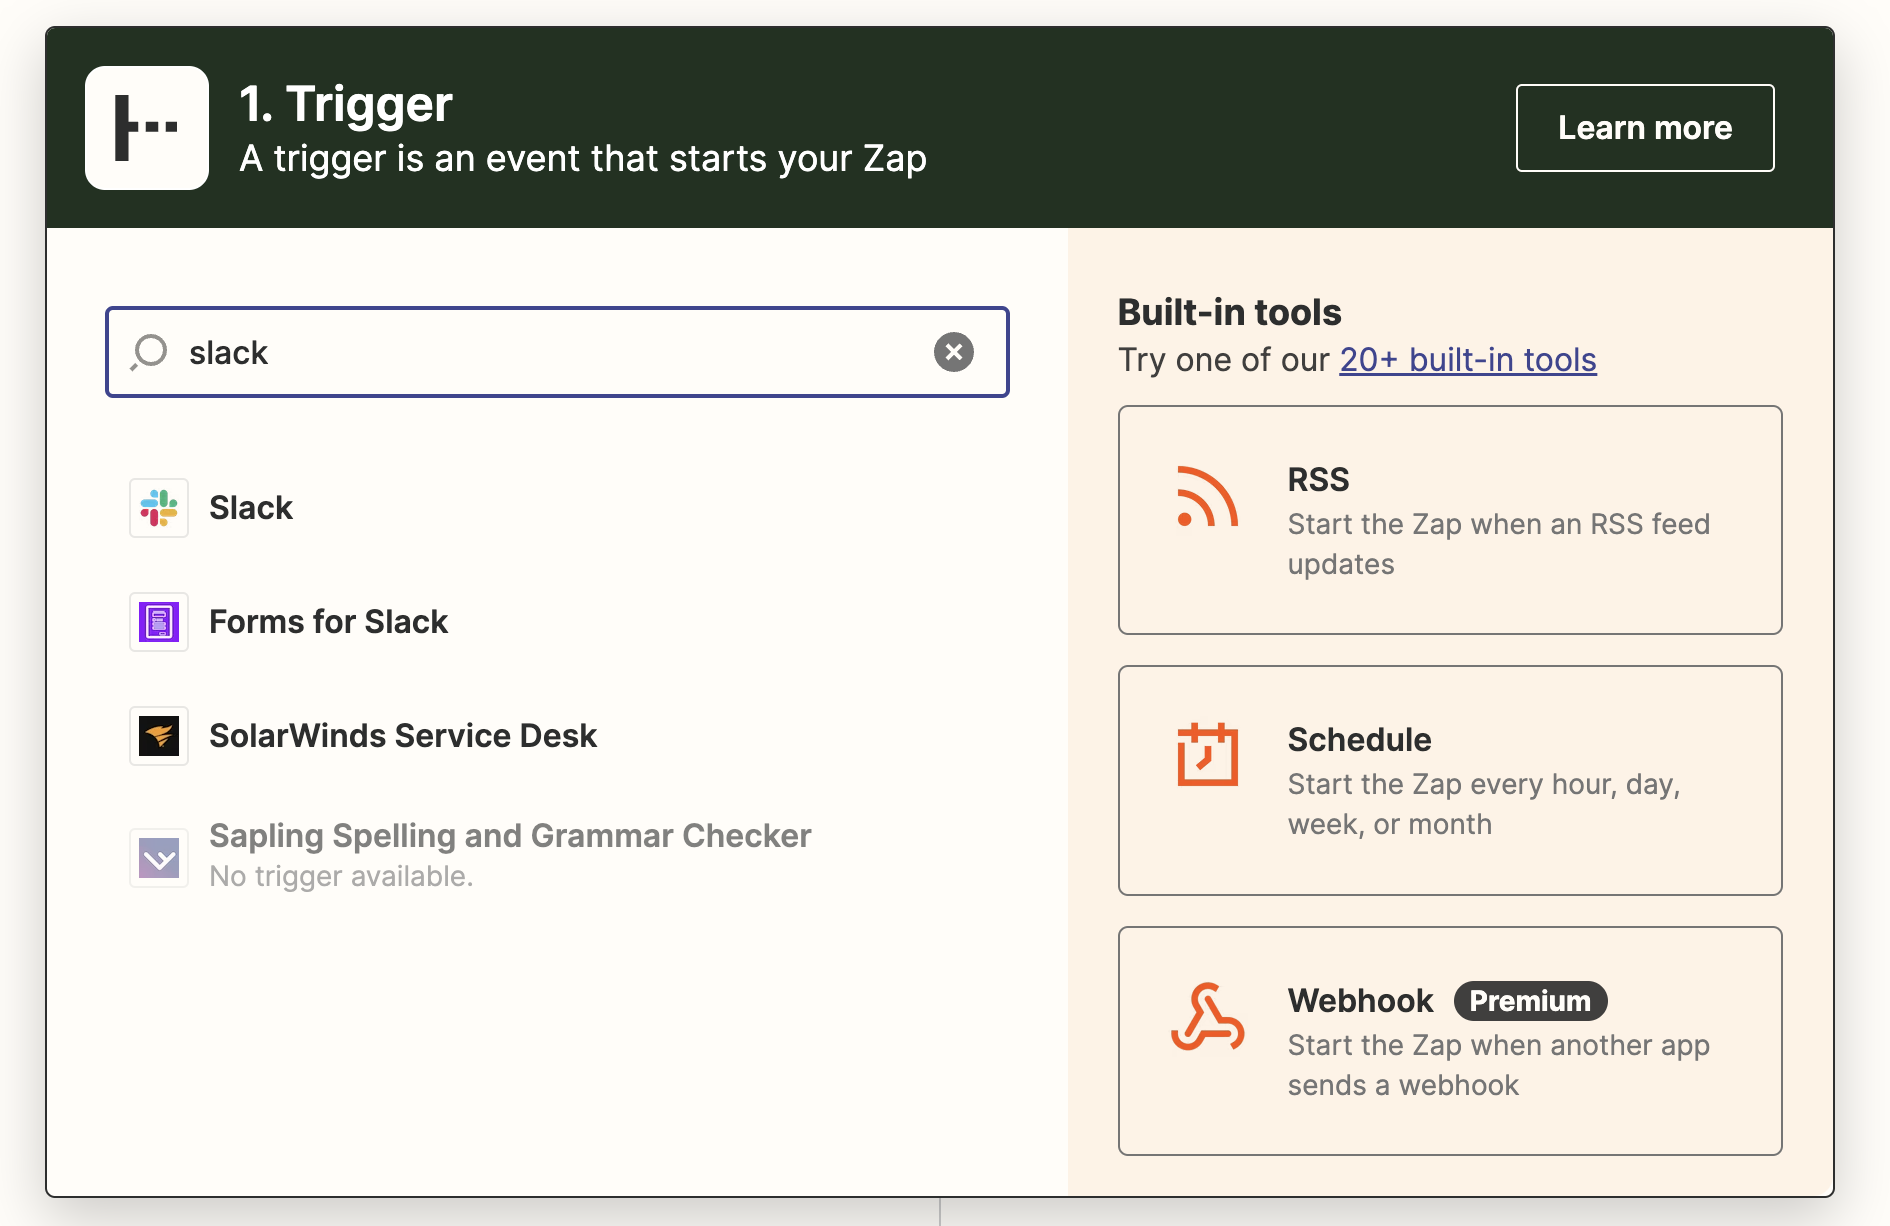
Task: Click into the slack search field
Action: click(x=557, y=352)
